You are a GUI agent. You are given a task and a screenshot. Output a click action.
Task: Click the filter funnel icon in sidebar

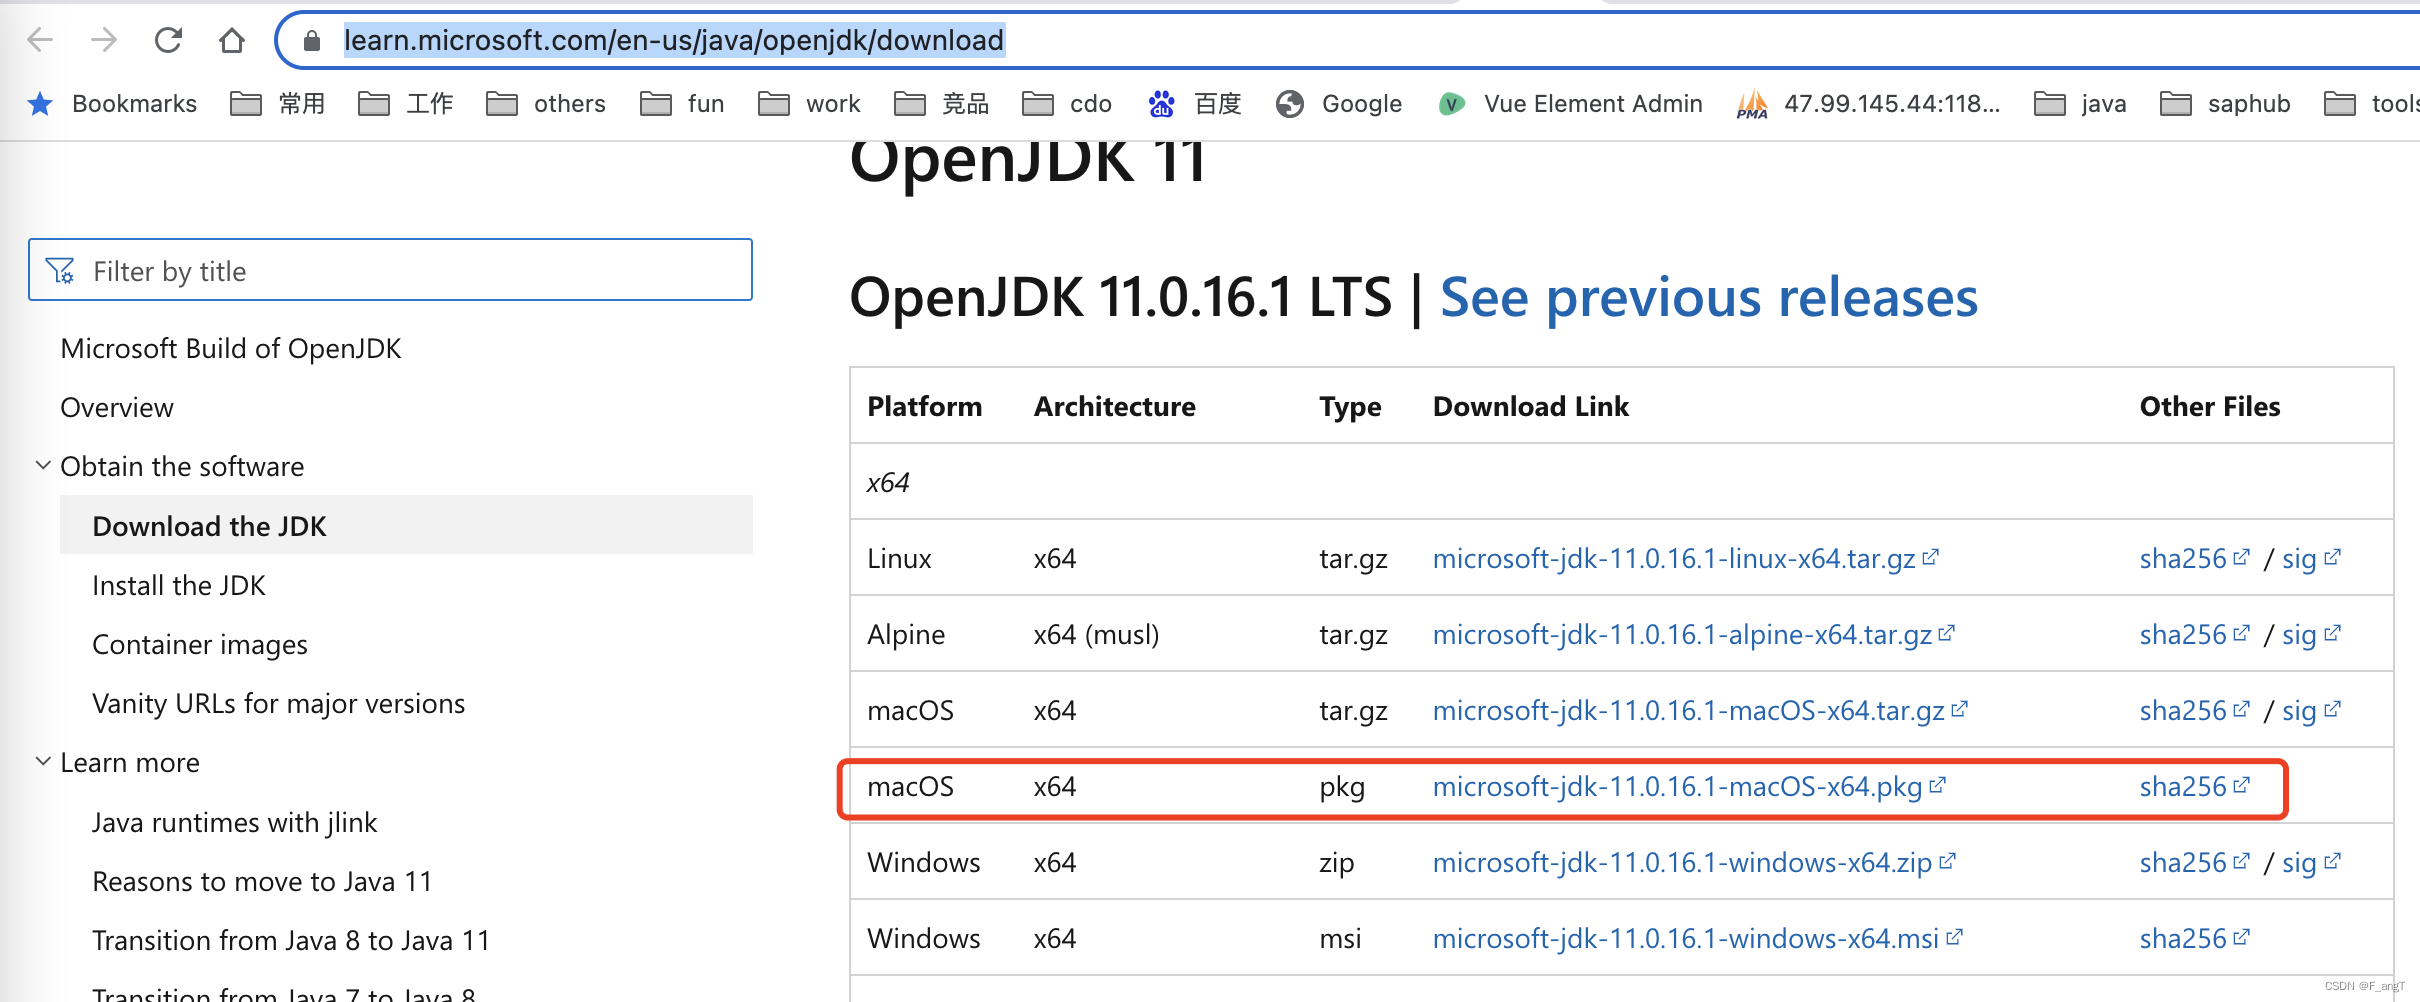point(60,271)
